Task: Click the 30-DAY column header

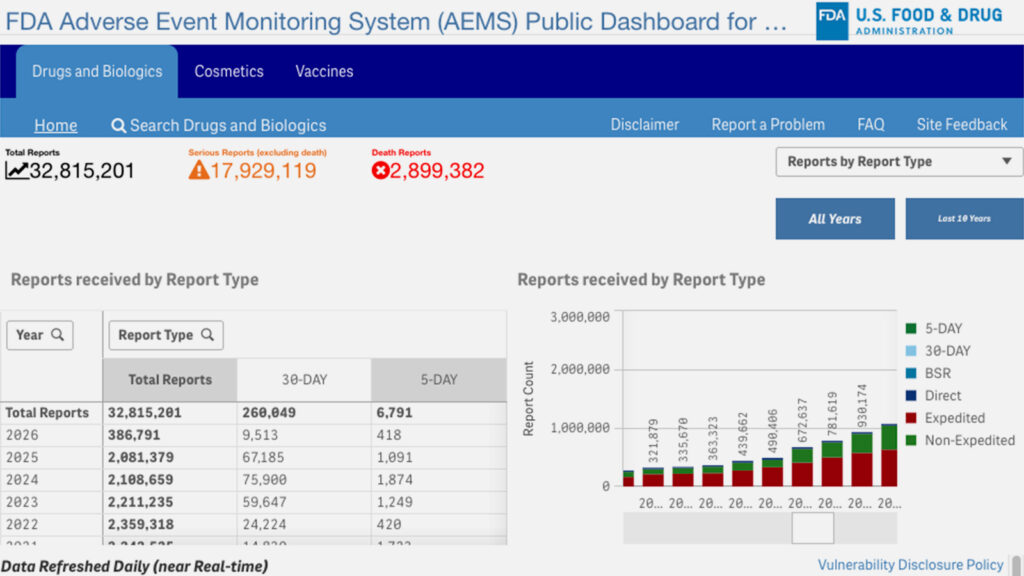Action: [x=303, y=380]
